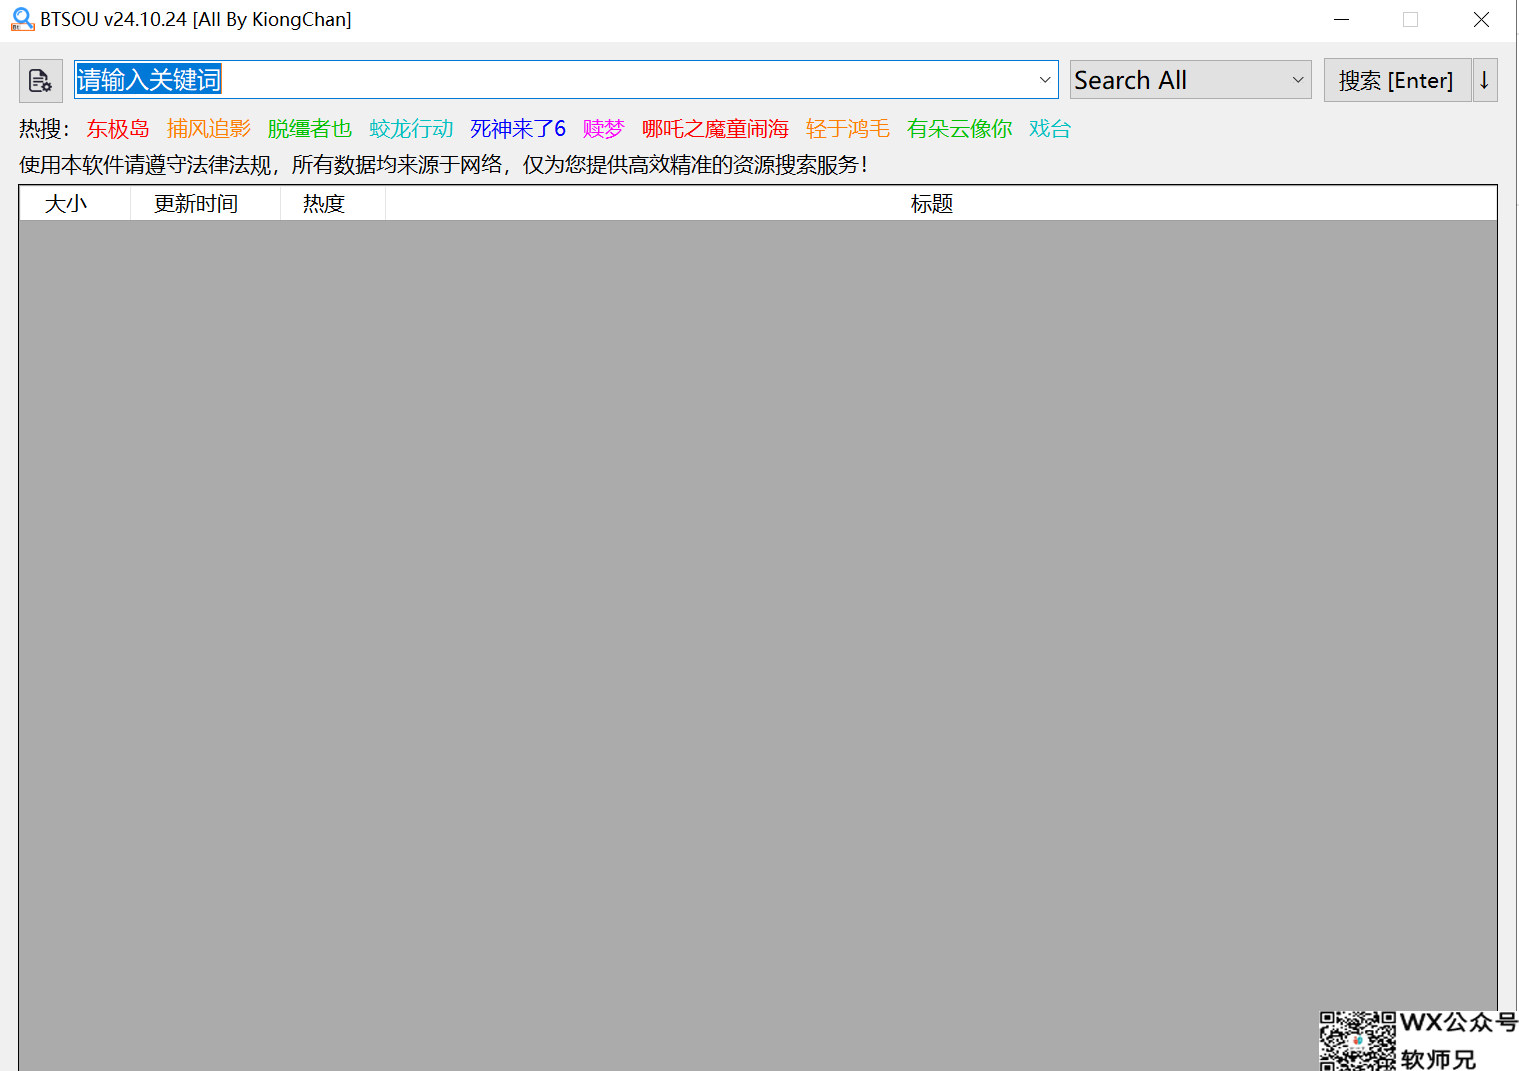This screenshot has height=1071, width=1519.
Task: Sort by 更新时间 column header
Action: (x=196, y=204)
